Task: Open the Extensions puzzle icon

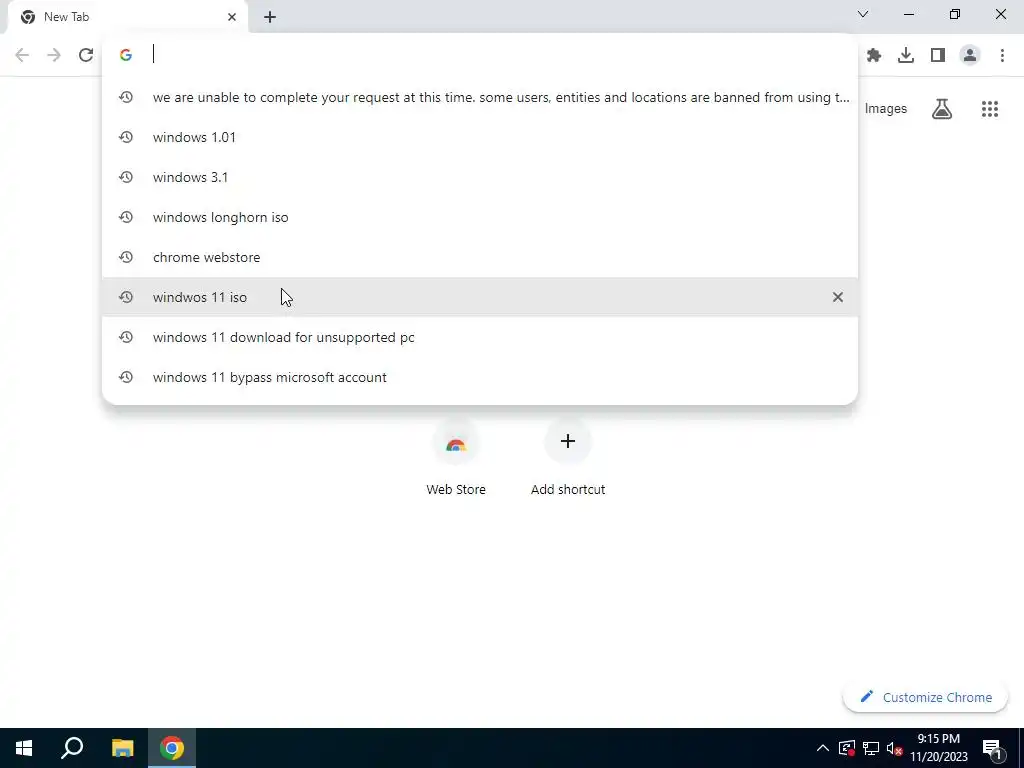Action: [874, 56]
